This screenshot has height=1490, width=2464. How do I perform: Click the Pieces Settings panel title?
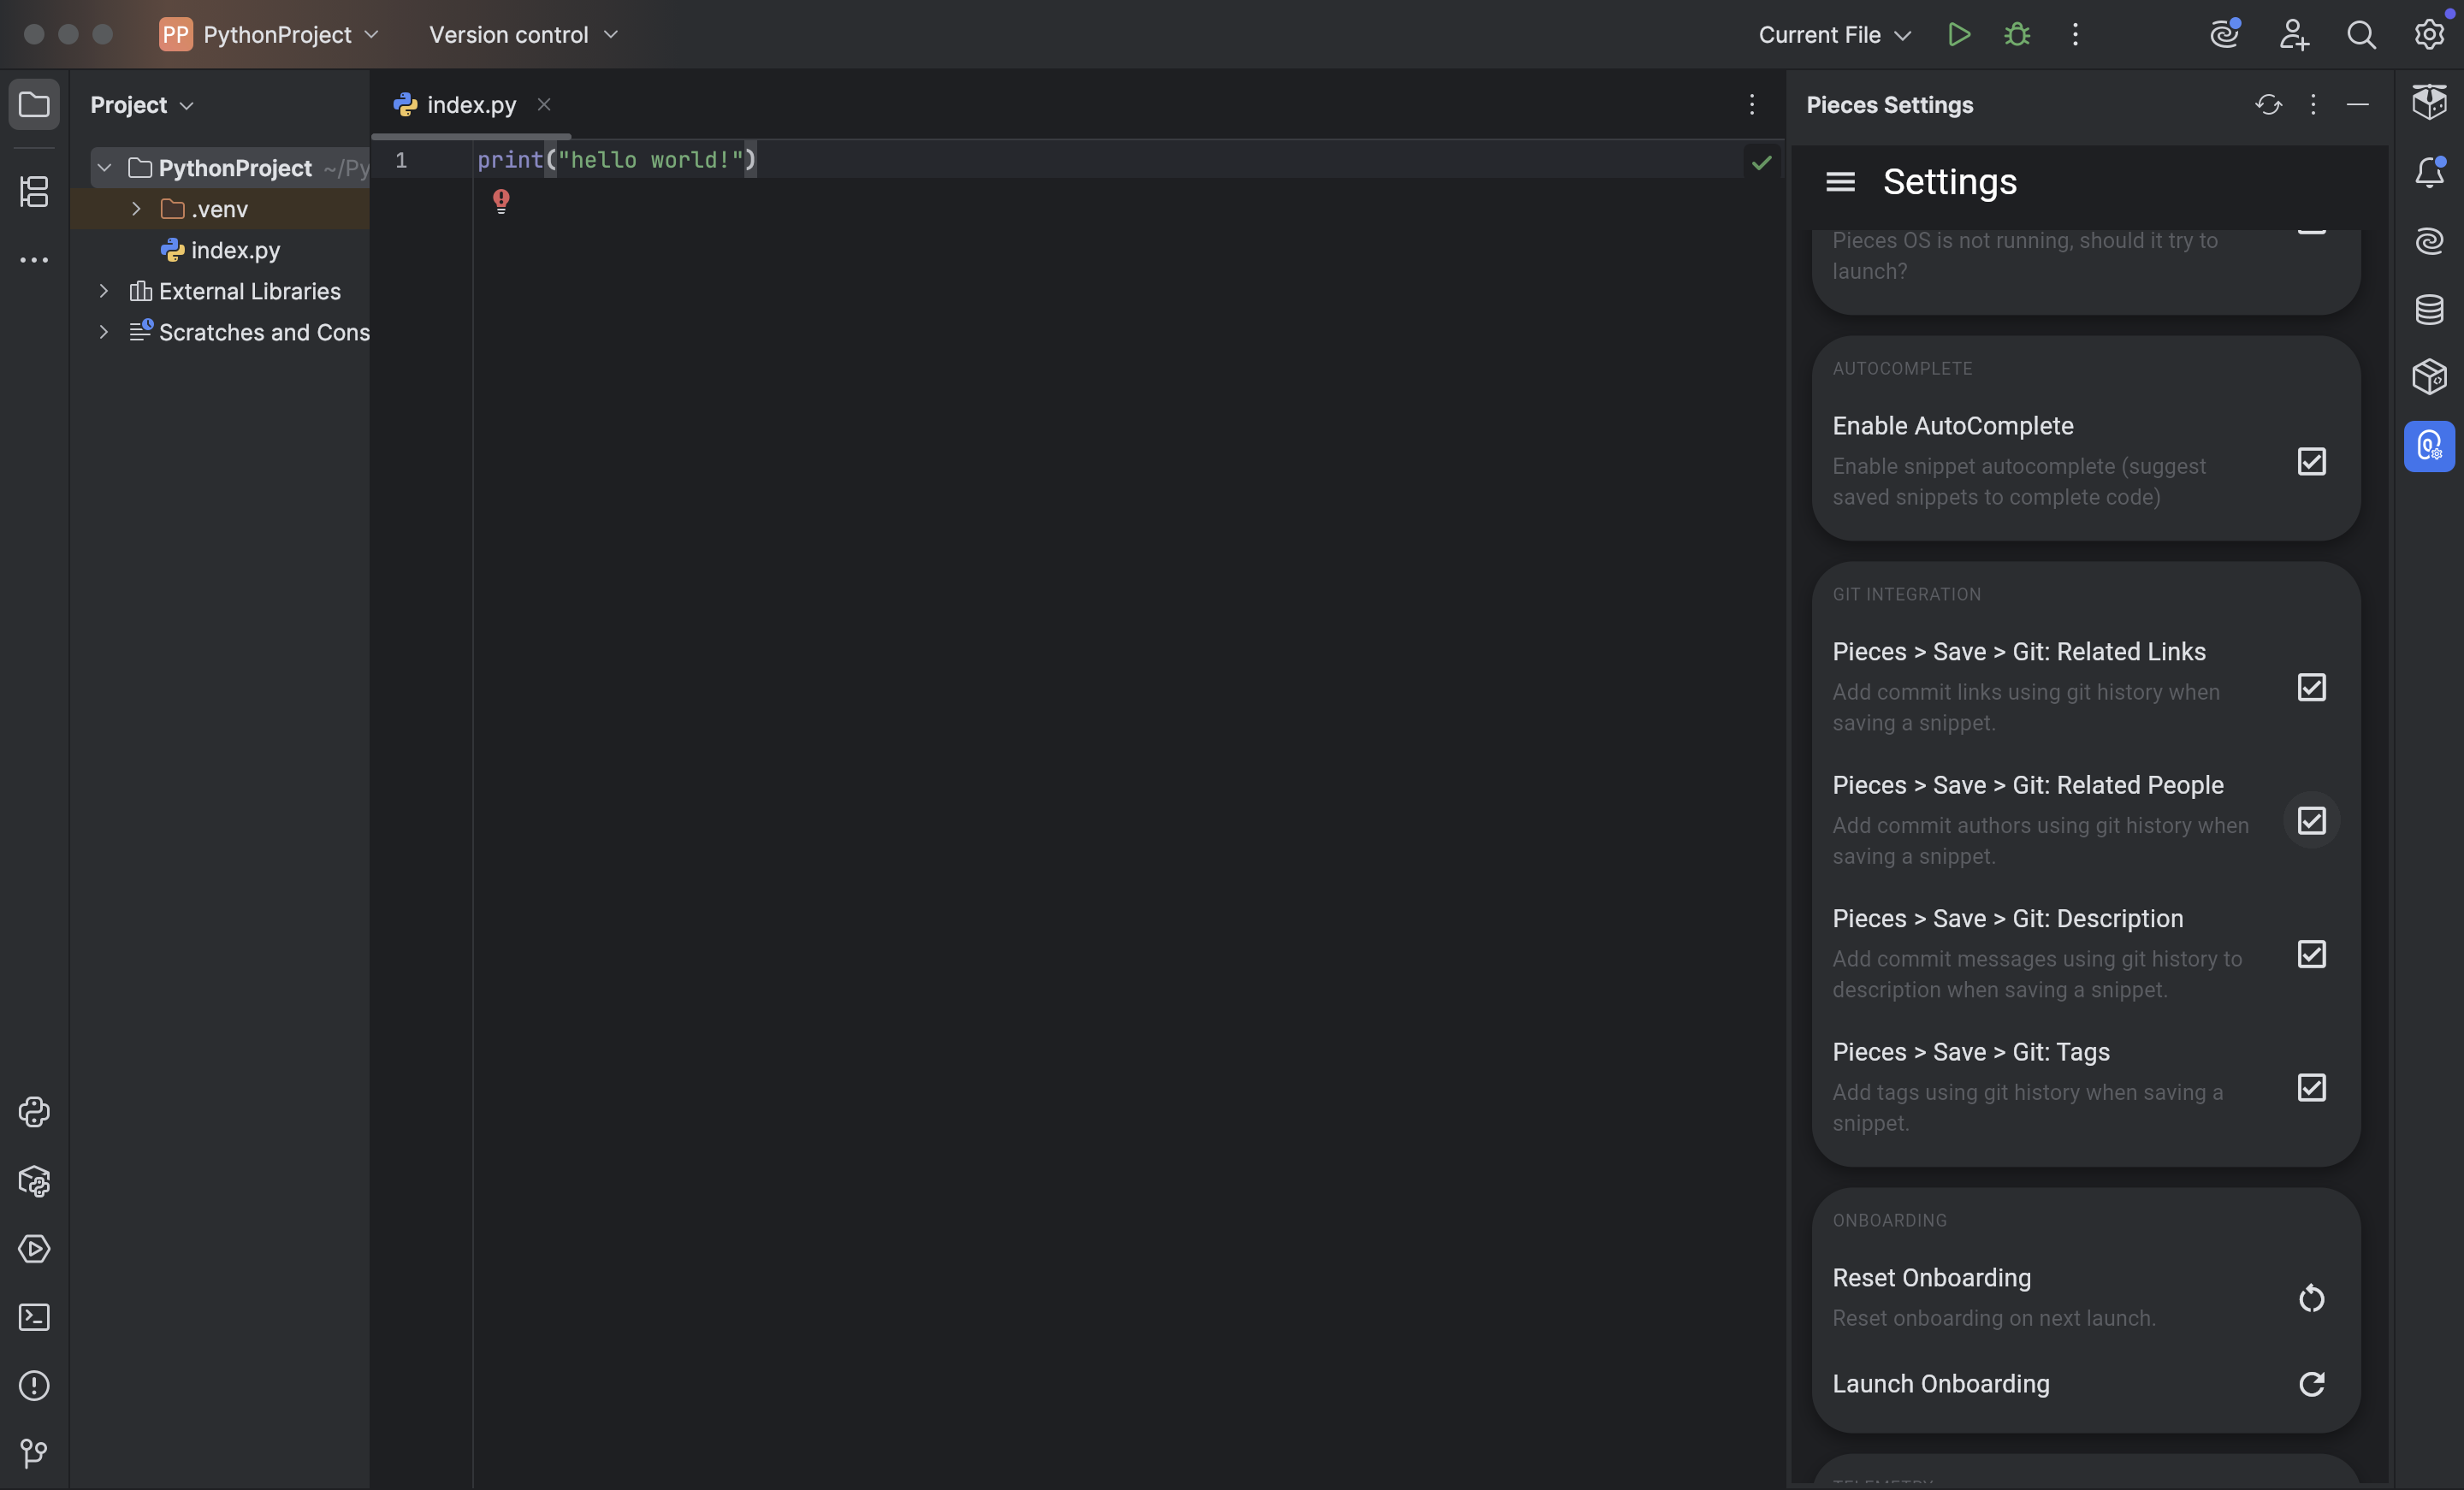tap(1889, 105)
